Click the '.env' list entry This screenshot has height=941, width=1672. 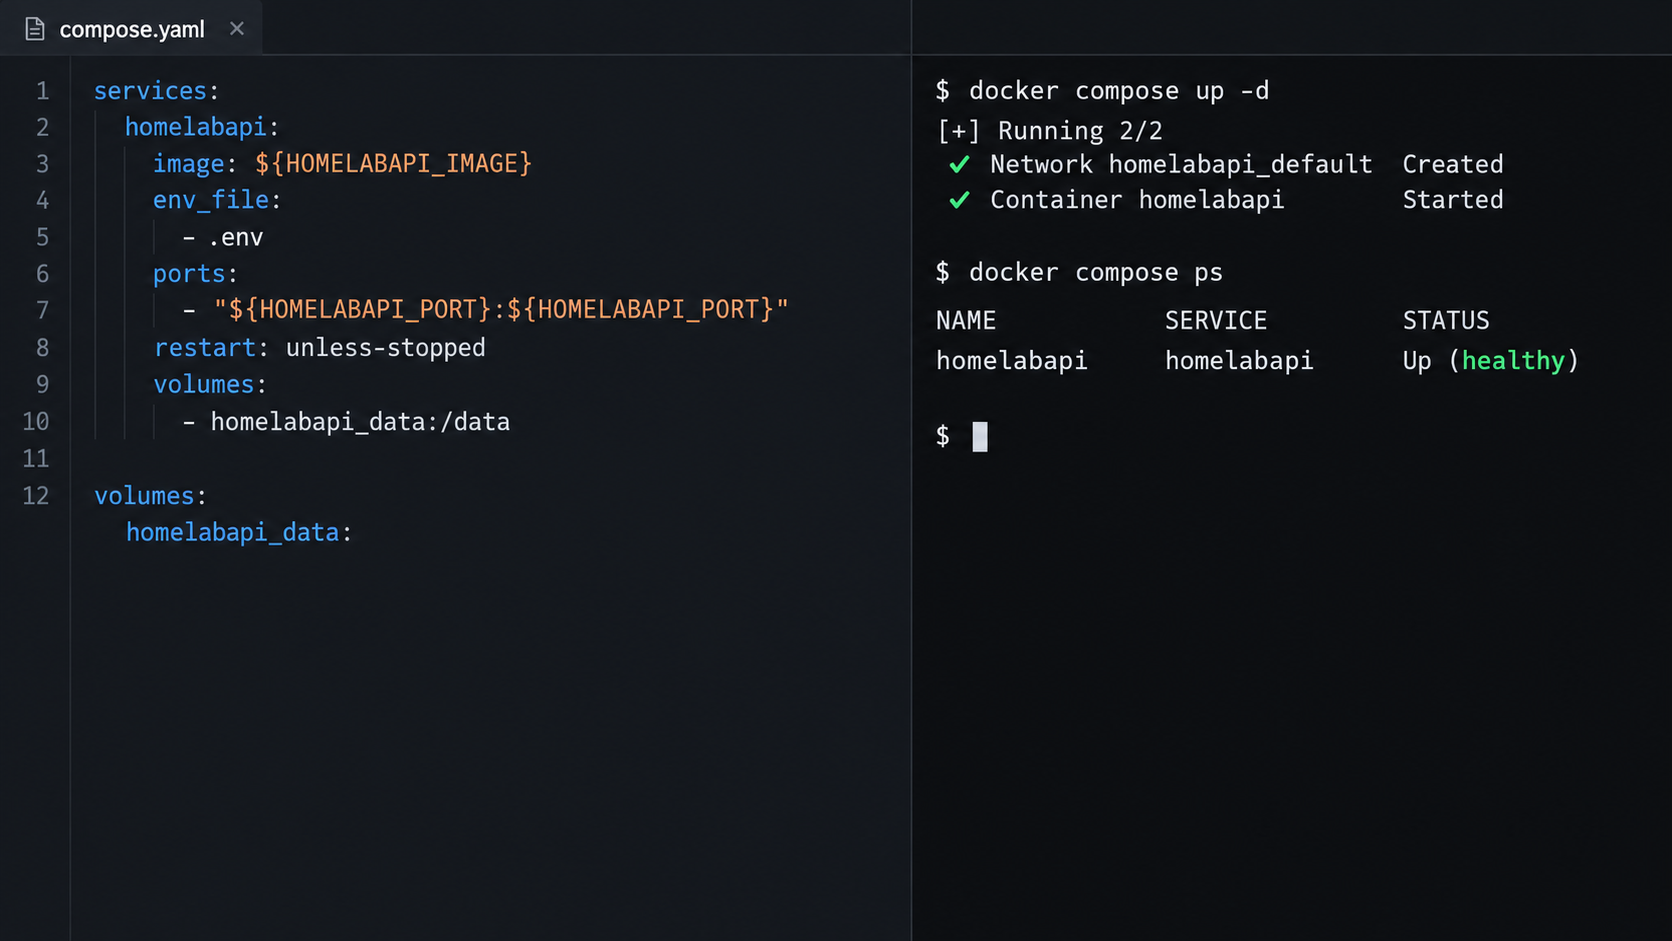tap(236, 237)
